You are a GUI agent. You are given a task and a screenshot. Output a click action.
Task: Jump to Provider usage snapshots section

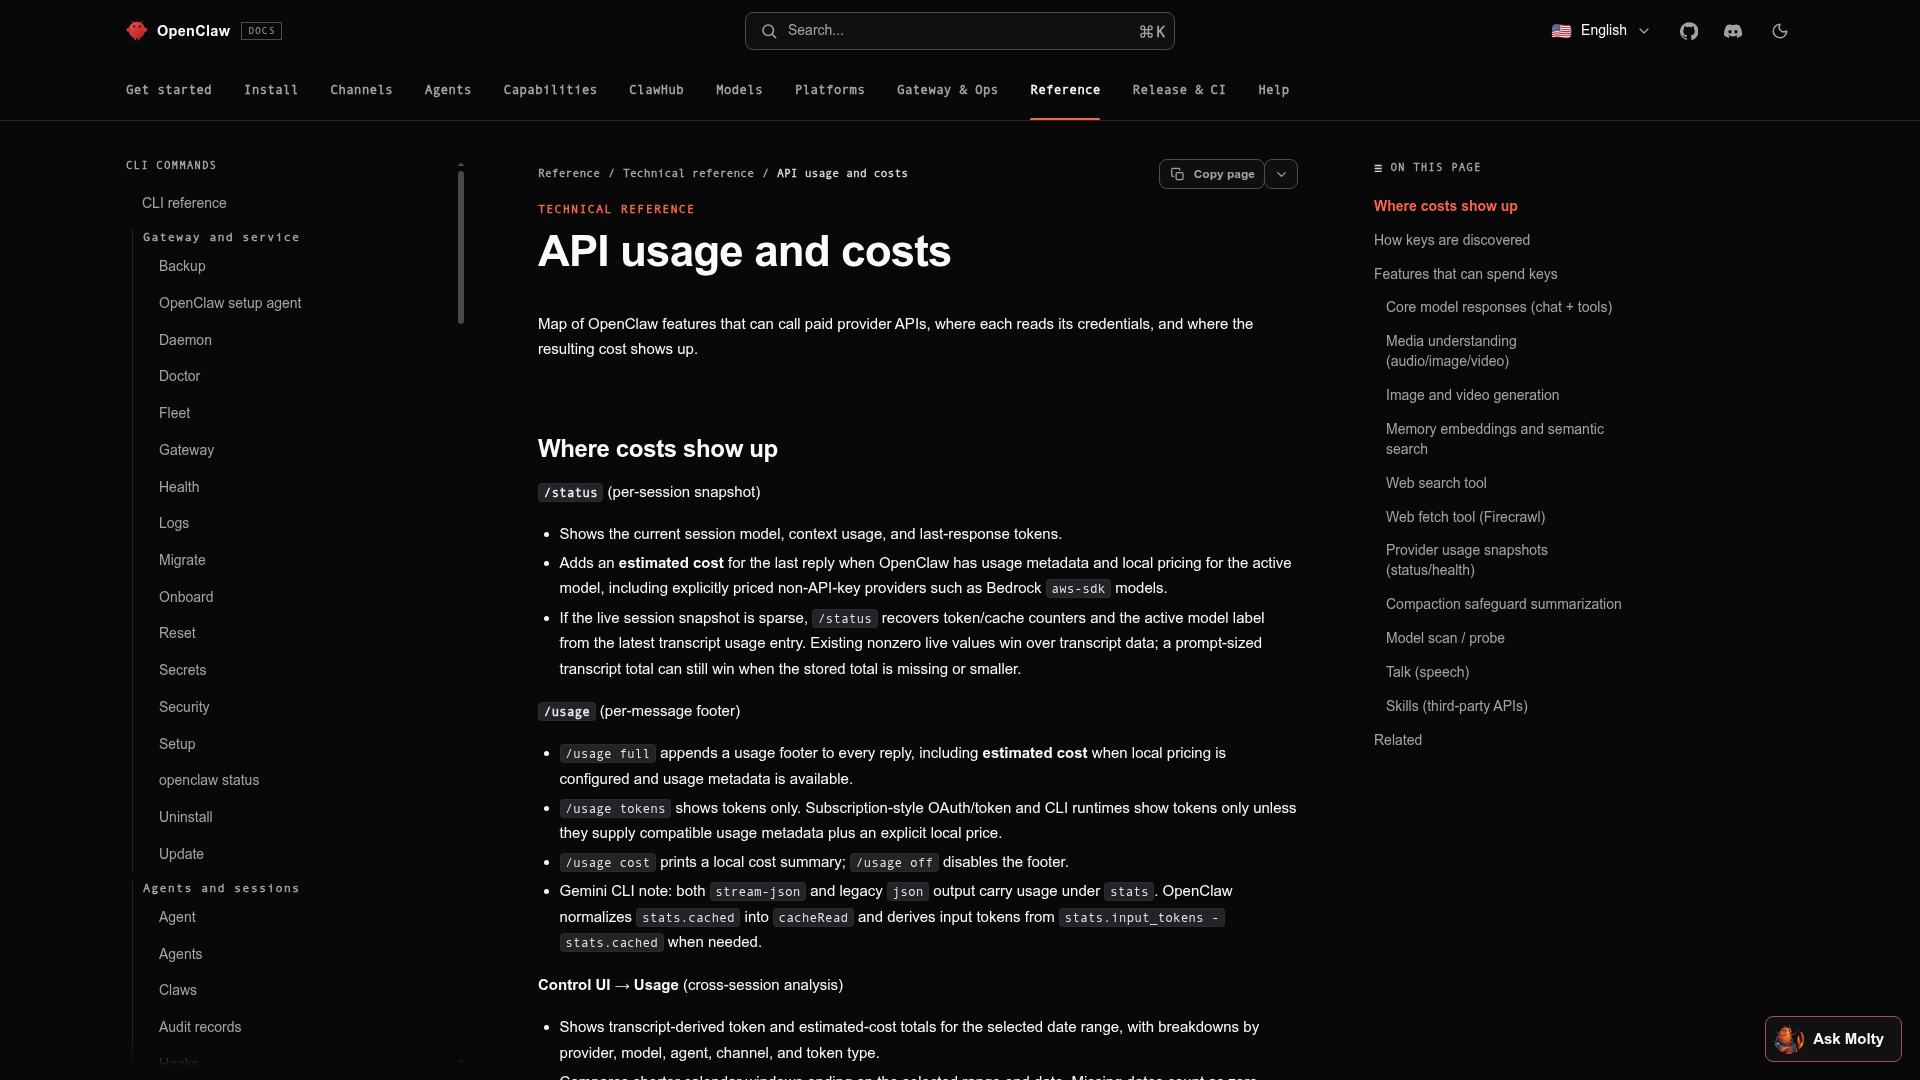point(1467,560)
